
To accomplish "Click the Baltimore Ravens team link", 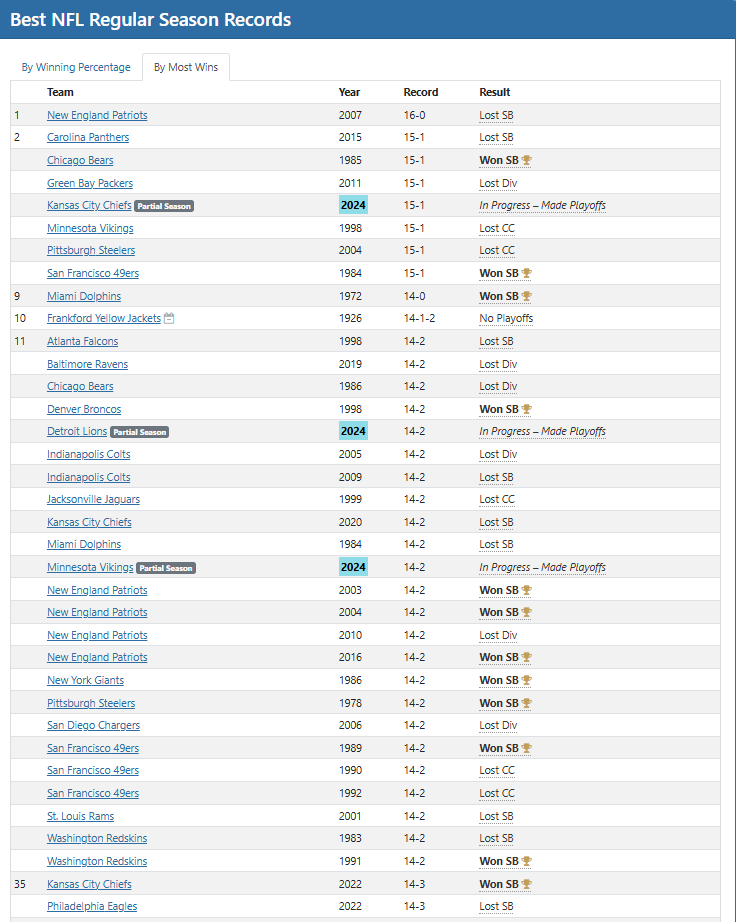I will coord(88,364).
